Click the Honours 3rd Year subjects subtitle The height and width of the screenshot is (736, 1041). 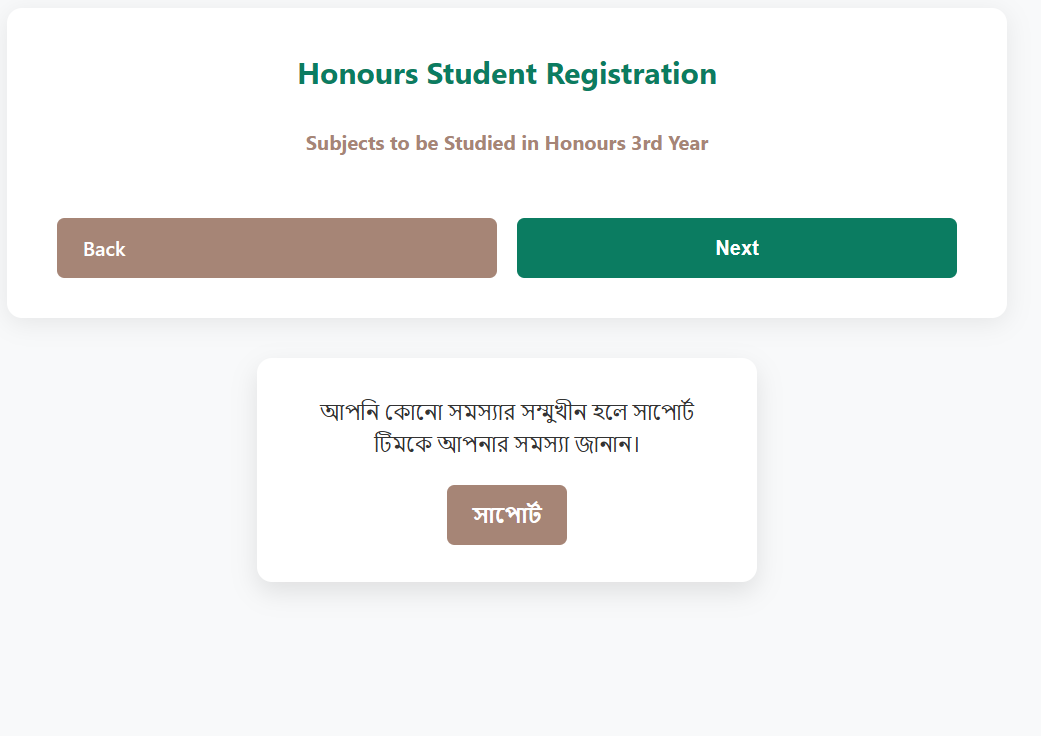(507, 143)
